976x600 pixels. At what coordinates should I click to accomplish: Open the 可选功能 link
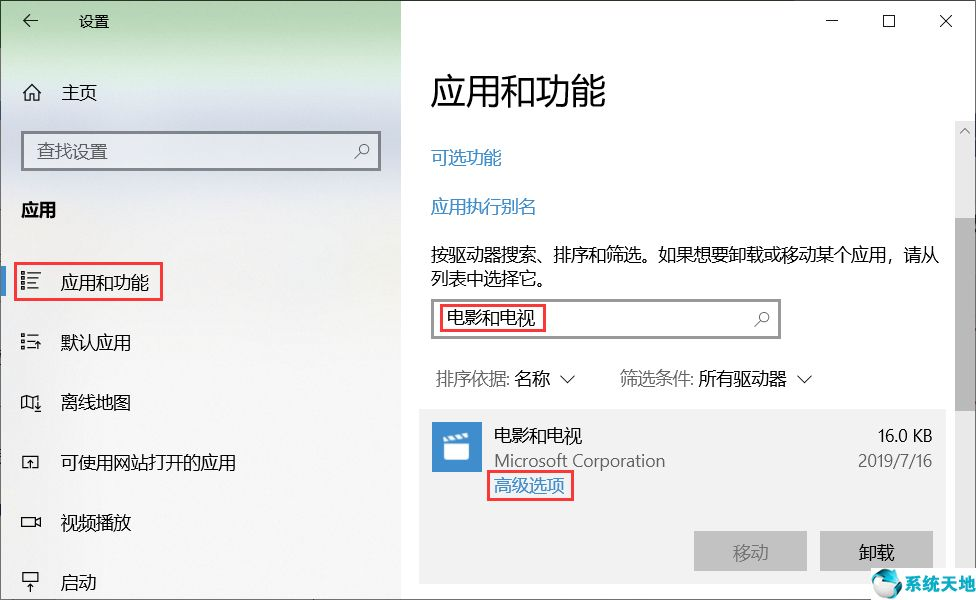(466, 157)
